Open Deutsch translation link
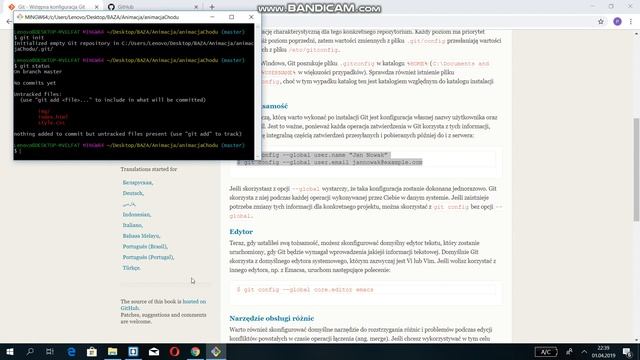 (x=133, y=193)
